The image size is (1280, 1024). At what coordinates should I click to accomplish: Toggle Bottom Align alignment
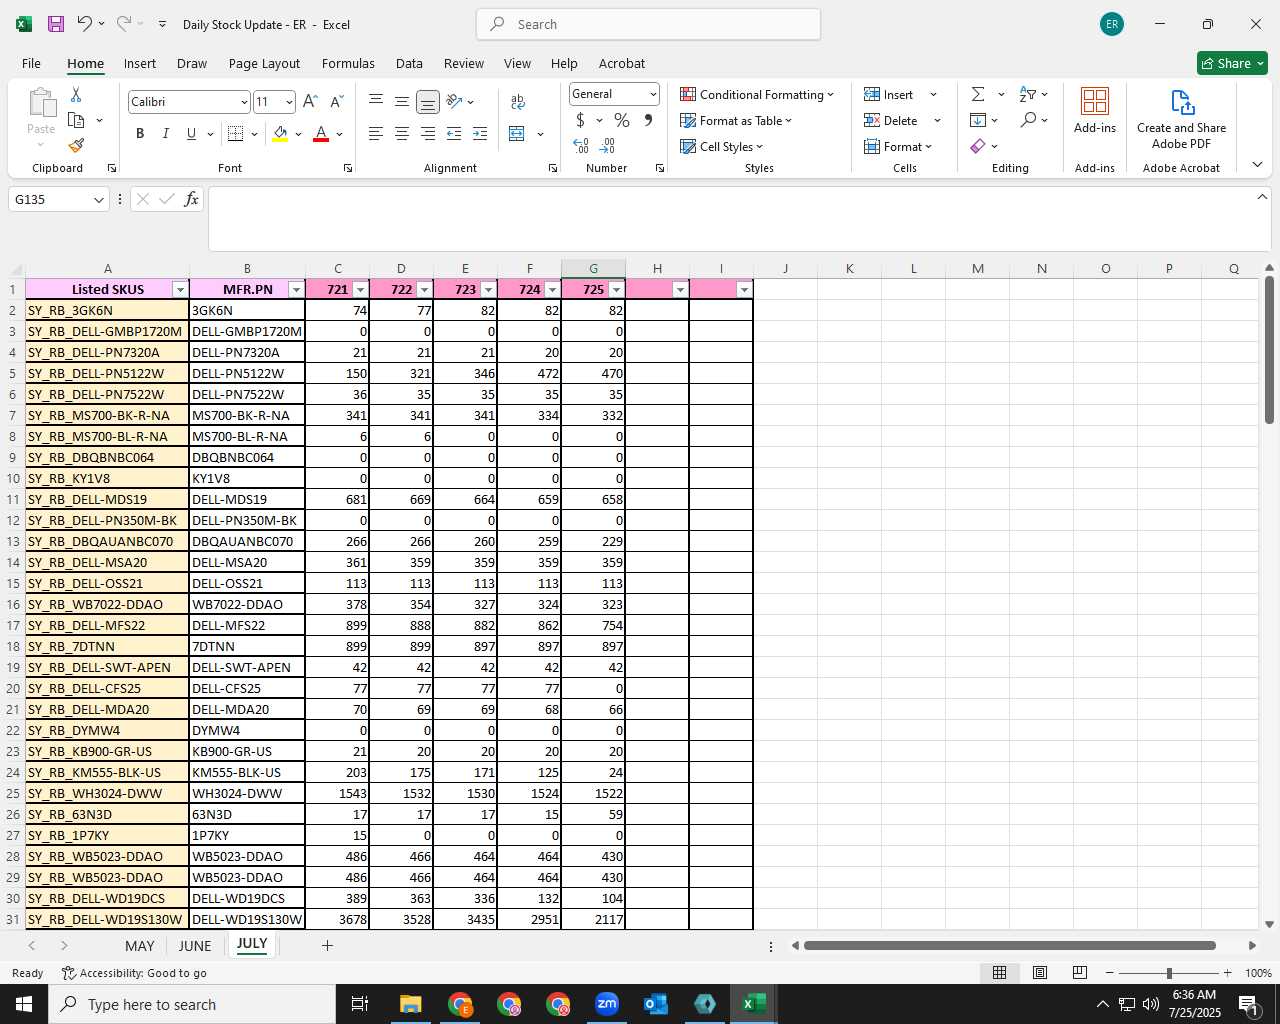pyautogui.click(x=428, y=101)
